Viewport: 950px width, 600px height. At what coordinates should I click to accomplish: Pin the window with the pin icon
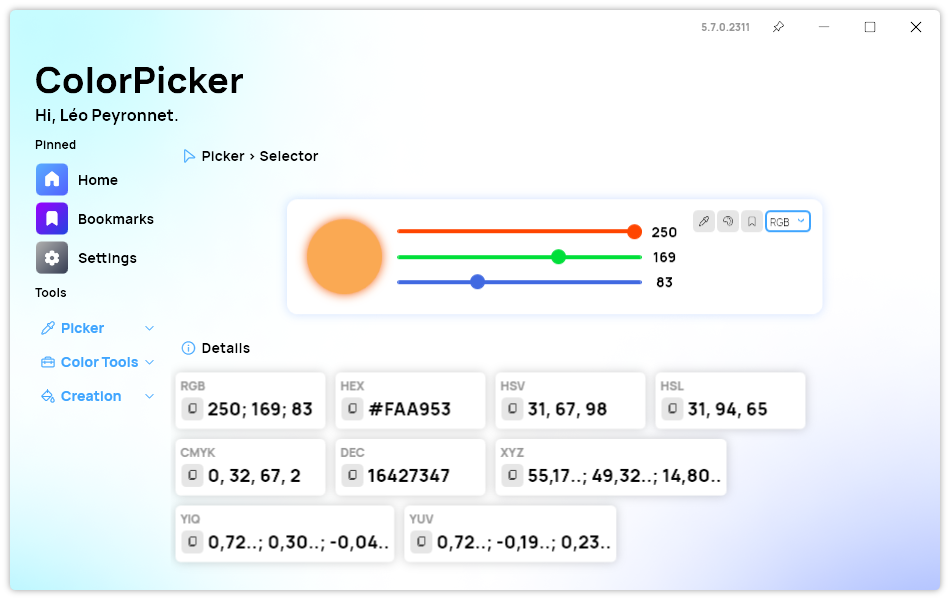click(778, 27)
